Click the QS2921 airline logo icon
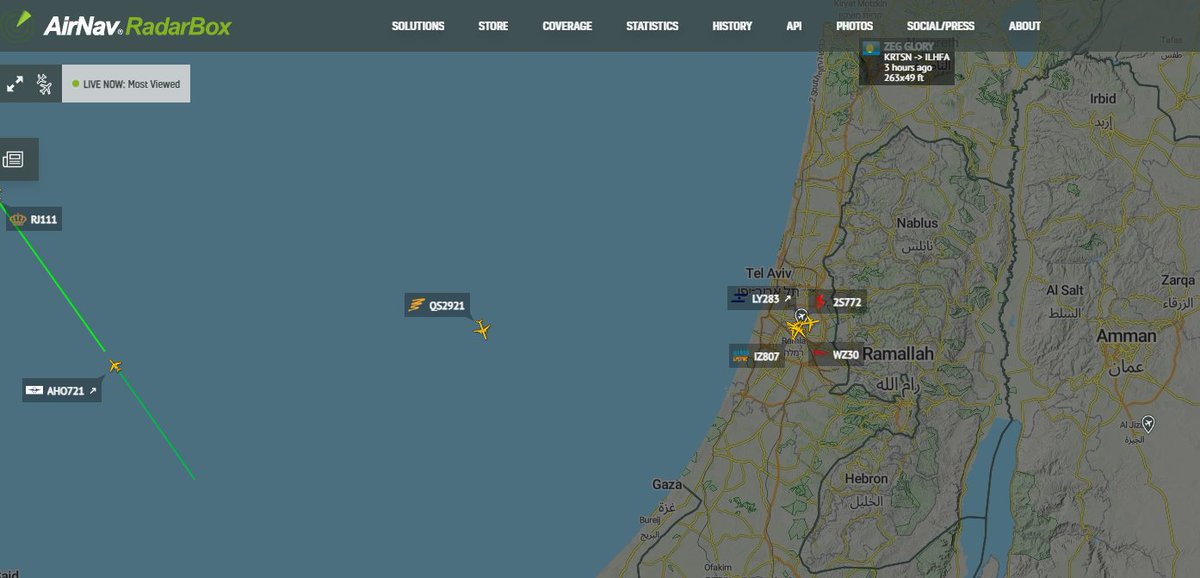1200x578 pixels. (x=417, y=306)
